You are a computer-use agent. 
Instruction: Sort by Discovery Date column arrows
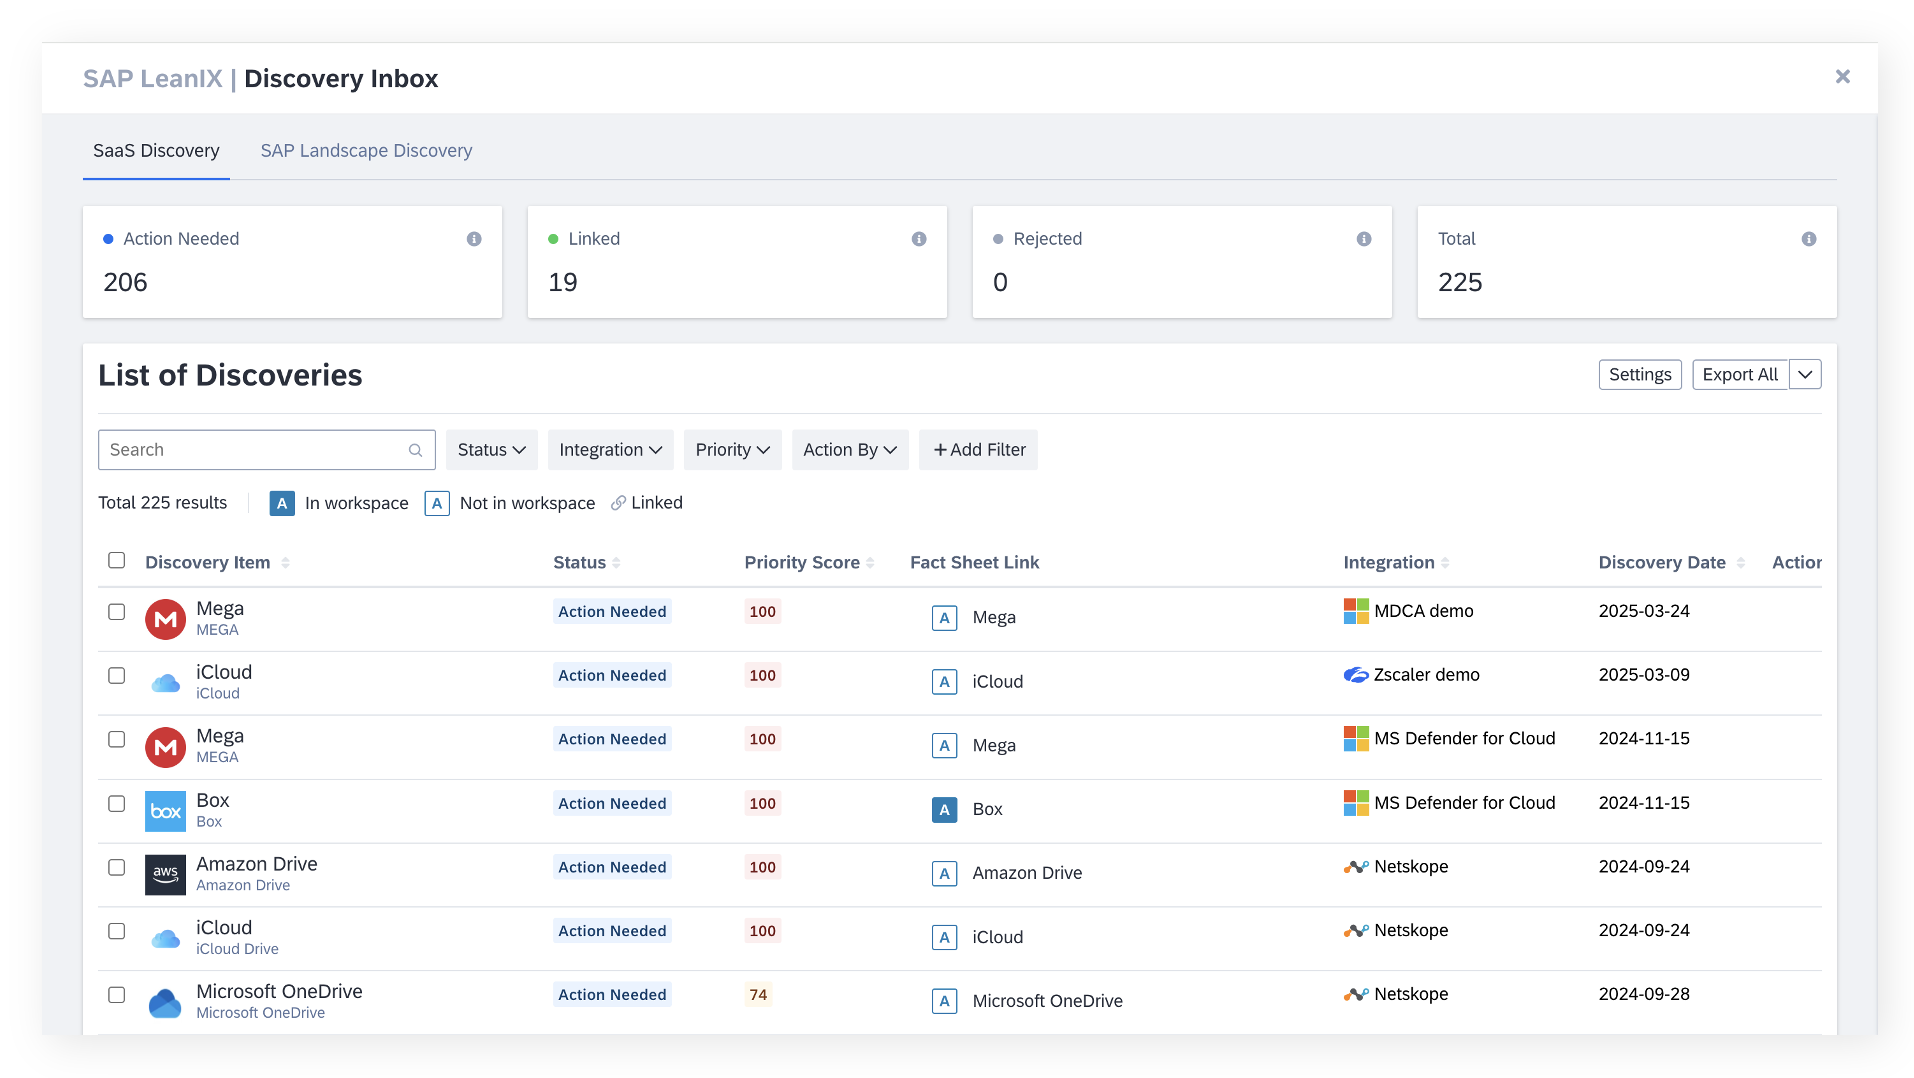[1741, 563]
